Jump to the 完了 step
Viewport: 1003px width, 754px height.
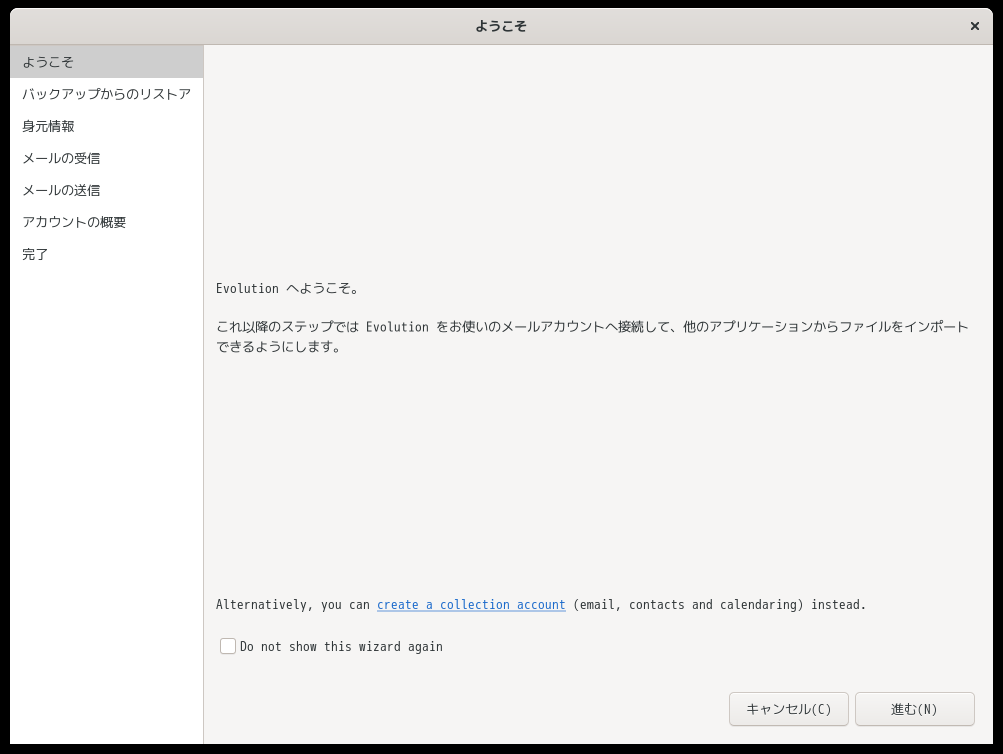point(107,254)
